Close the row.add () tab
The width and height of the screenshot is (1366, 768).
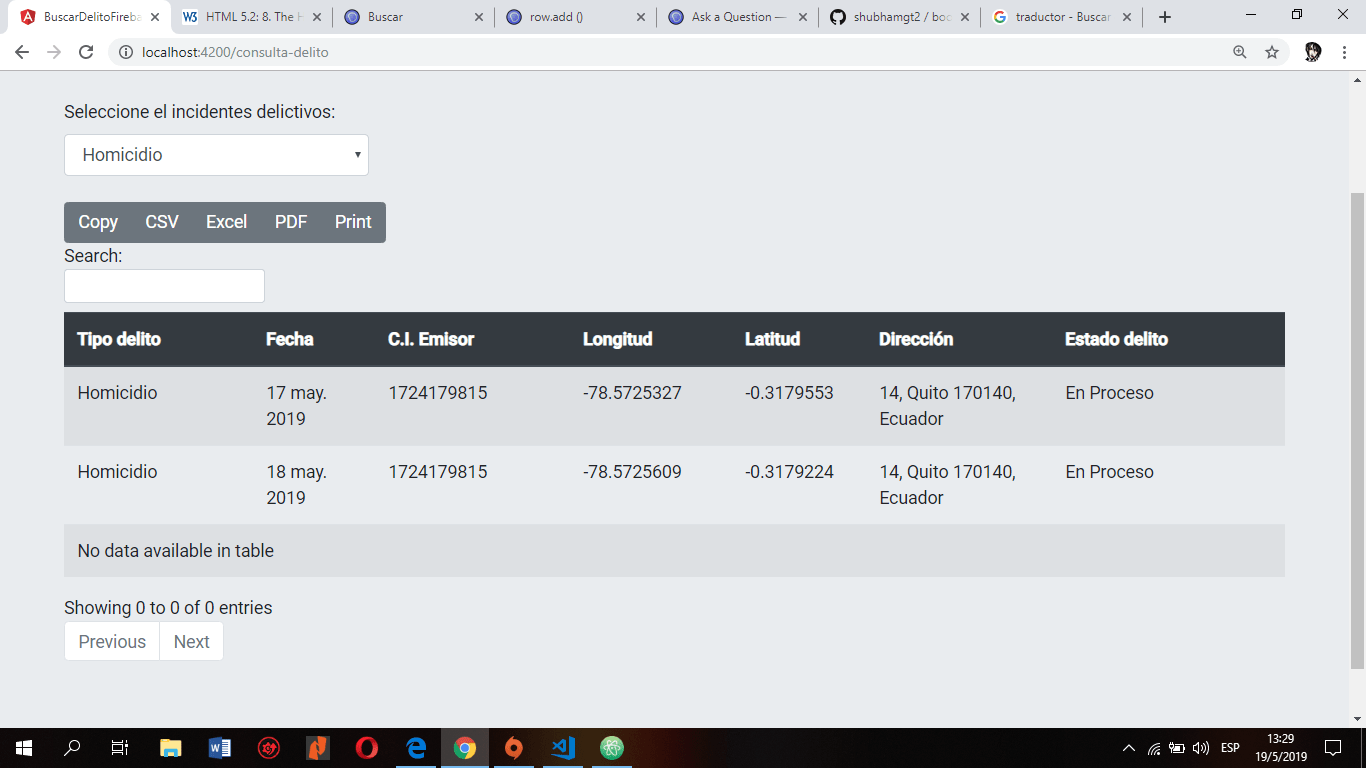pyautogui.click(x=640, y=17)
